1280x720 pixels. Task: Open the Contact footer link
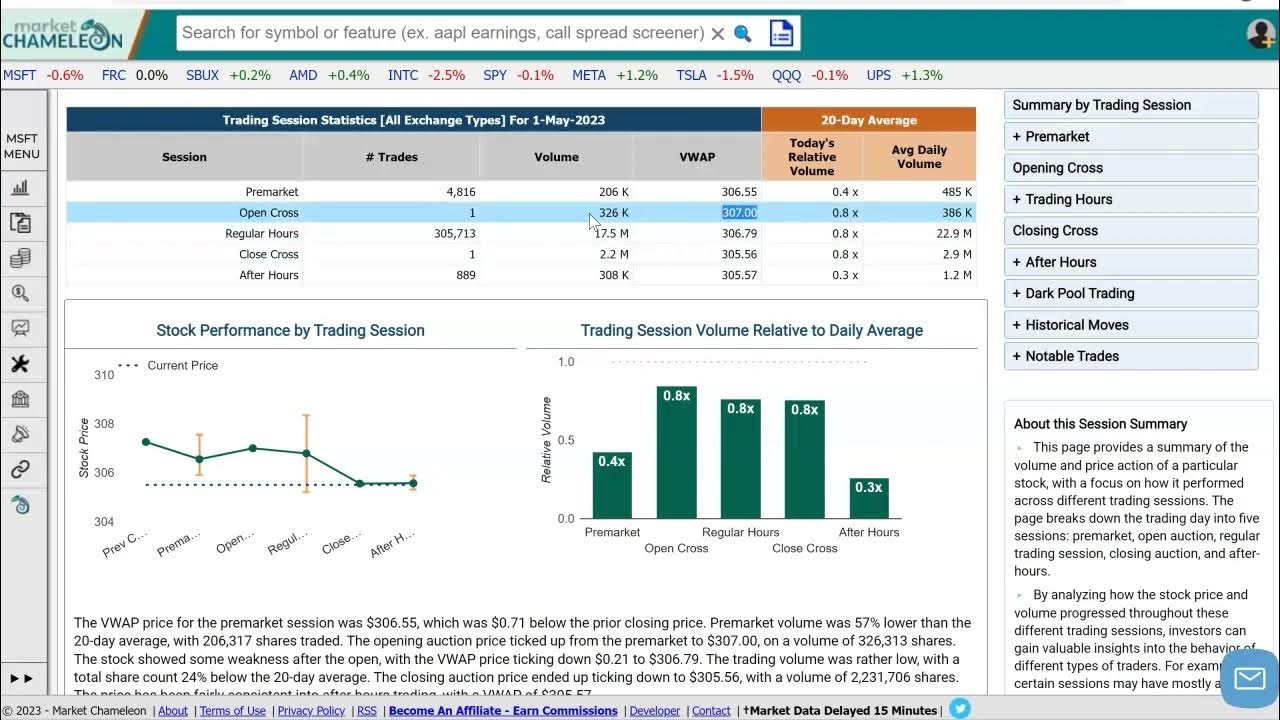[711, 711]
